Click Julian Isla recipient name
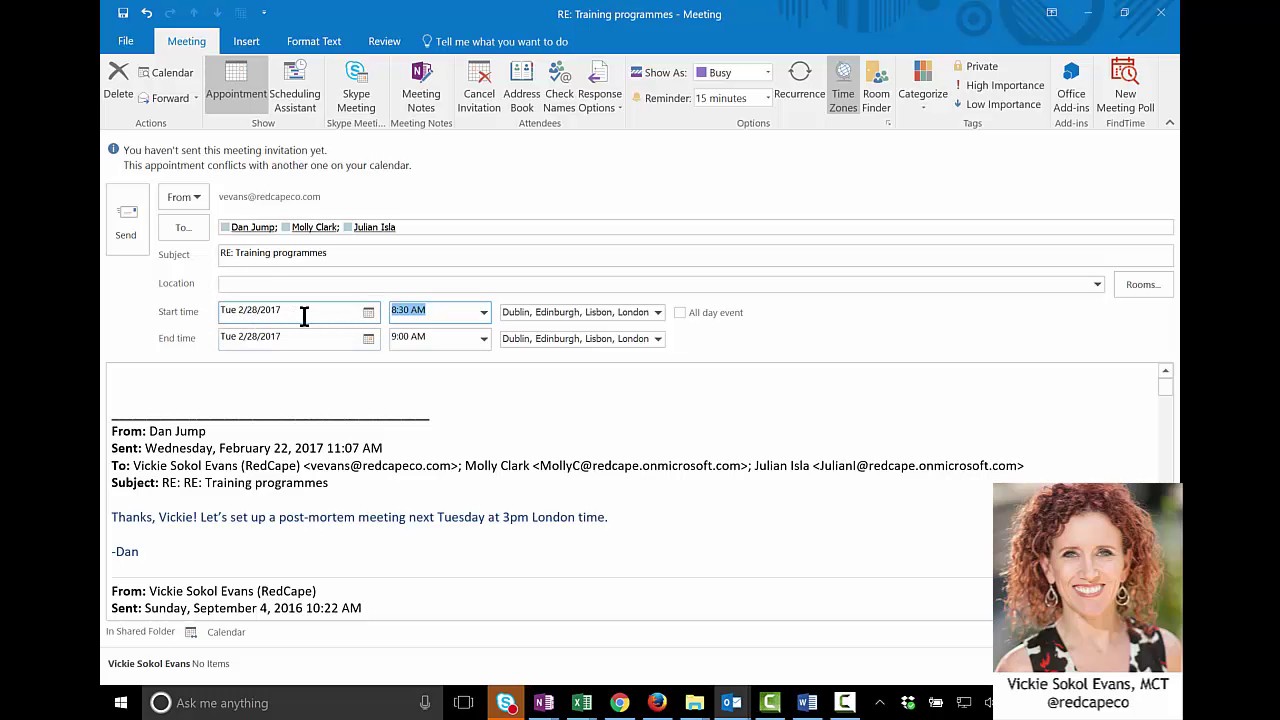 (374, 227)
